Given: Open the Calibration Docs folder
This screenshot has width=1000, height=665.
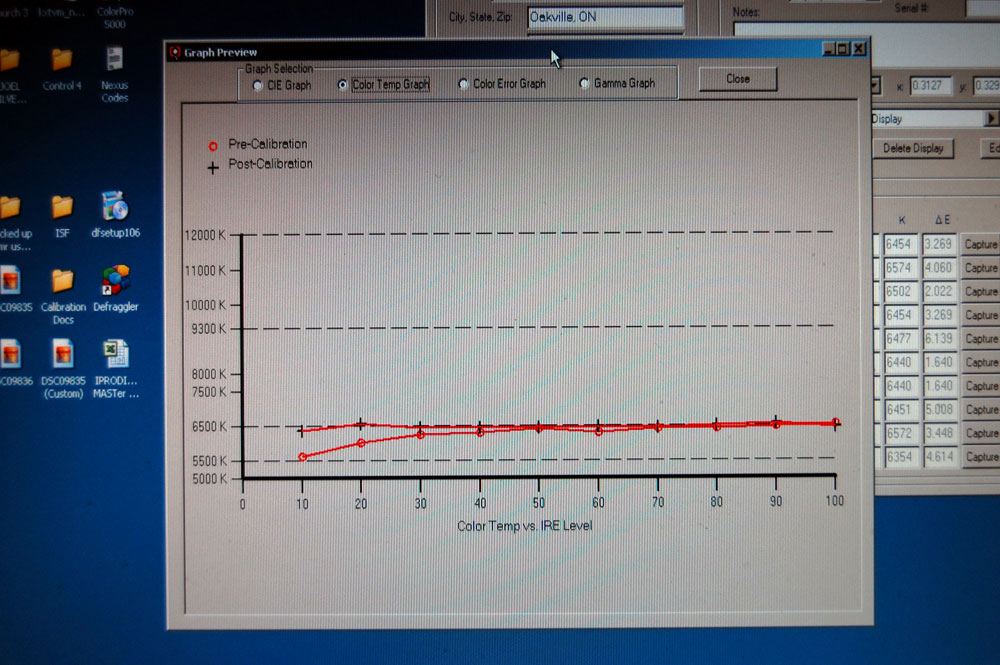Looking at the screenshot, I should [62, 282].
